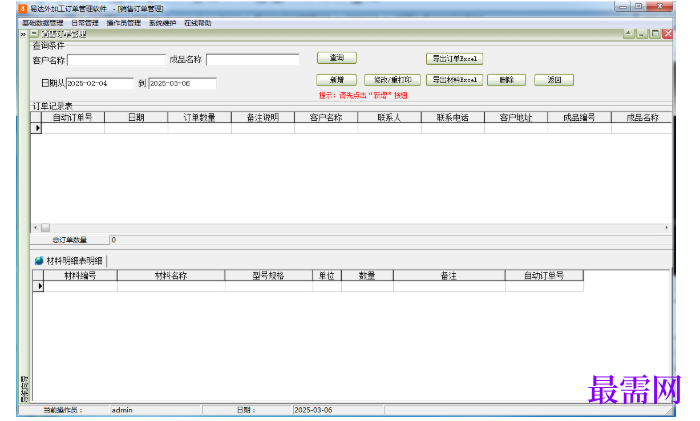Click the 单位 column header
This screenshot has height=421, width=700.
(327, 275)
